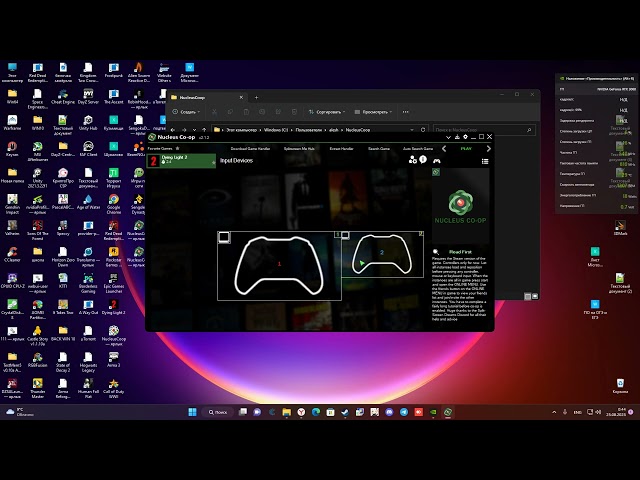Click the download icon in Nucleus title bar

(457, 137)
